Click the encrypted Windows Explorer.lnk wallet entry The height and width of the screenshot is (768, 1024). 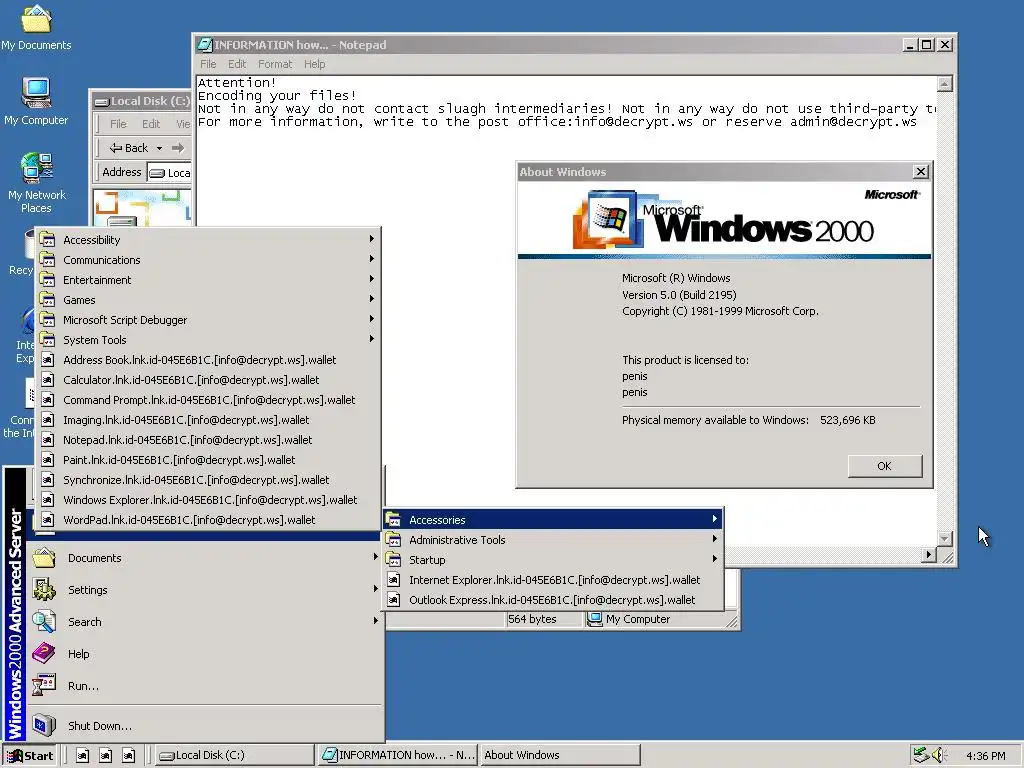208,500
